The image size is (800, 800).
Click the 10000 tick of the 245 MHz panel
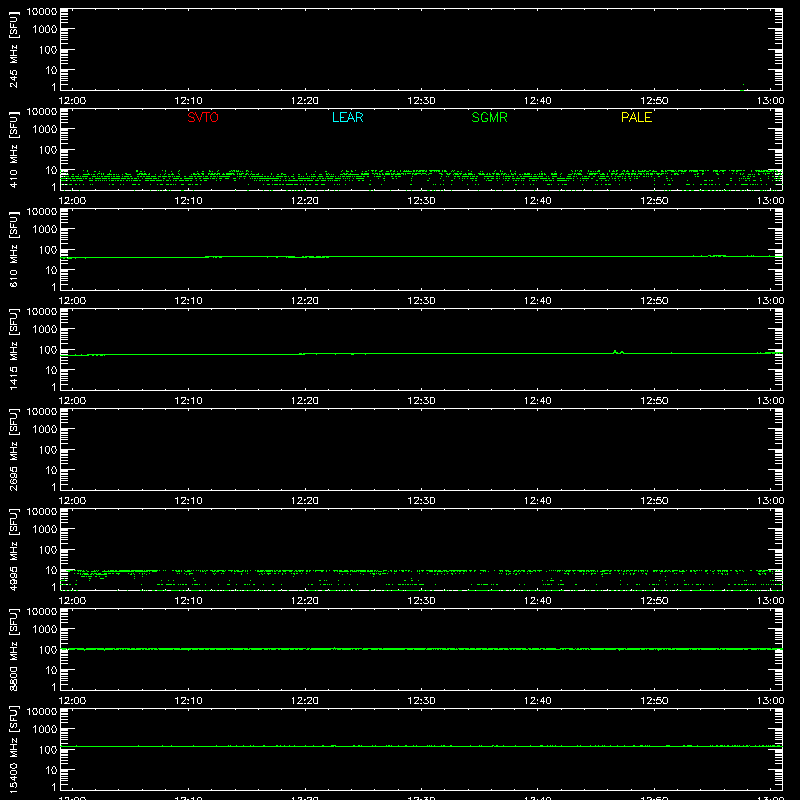[x=42, y=11]
